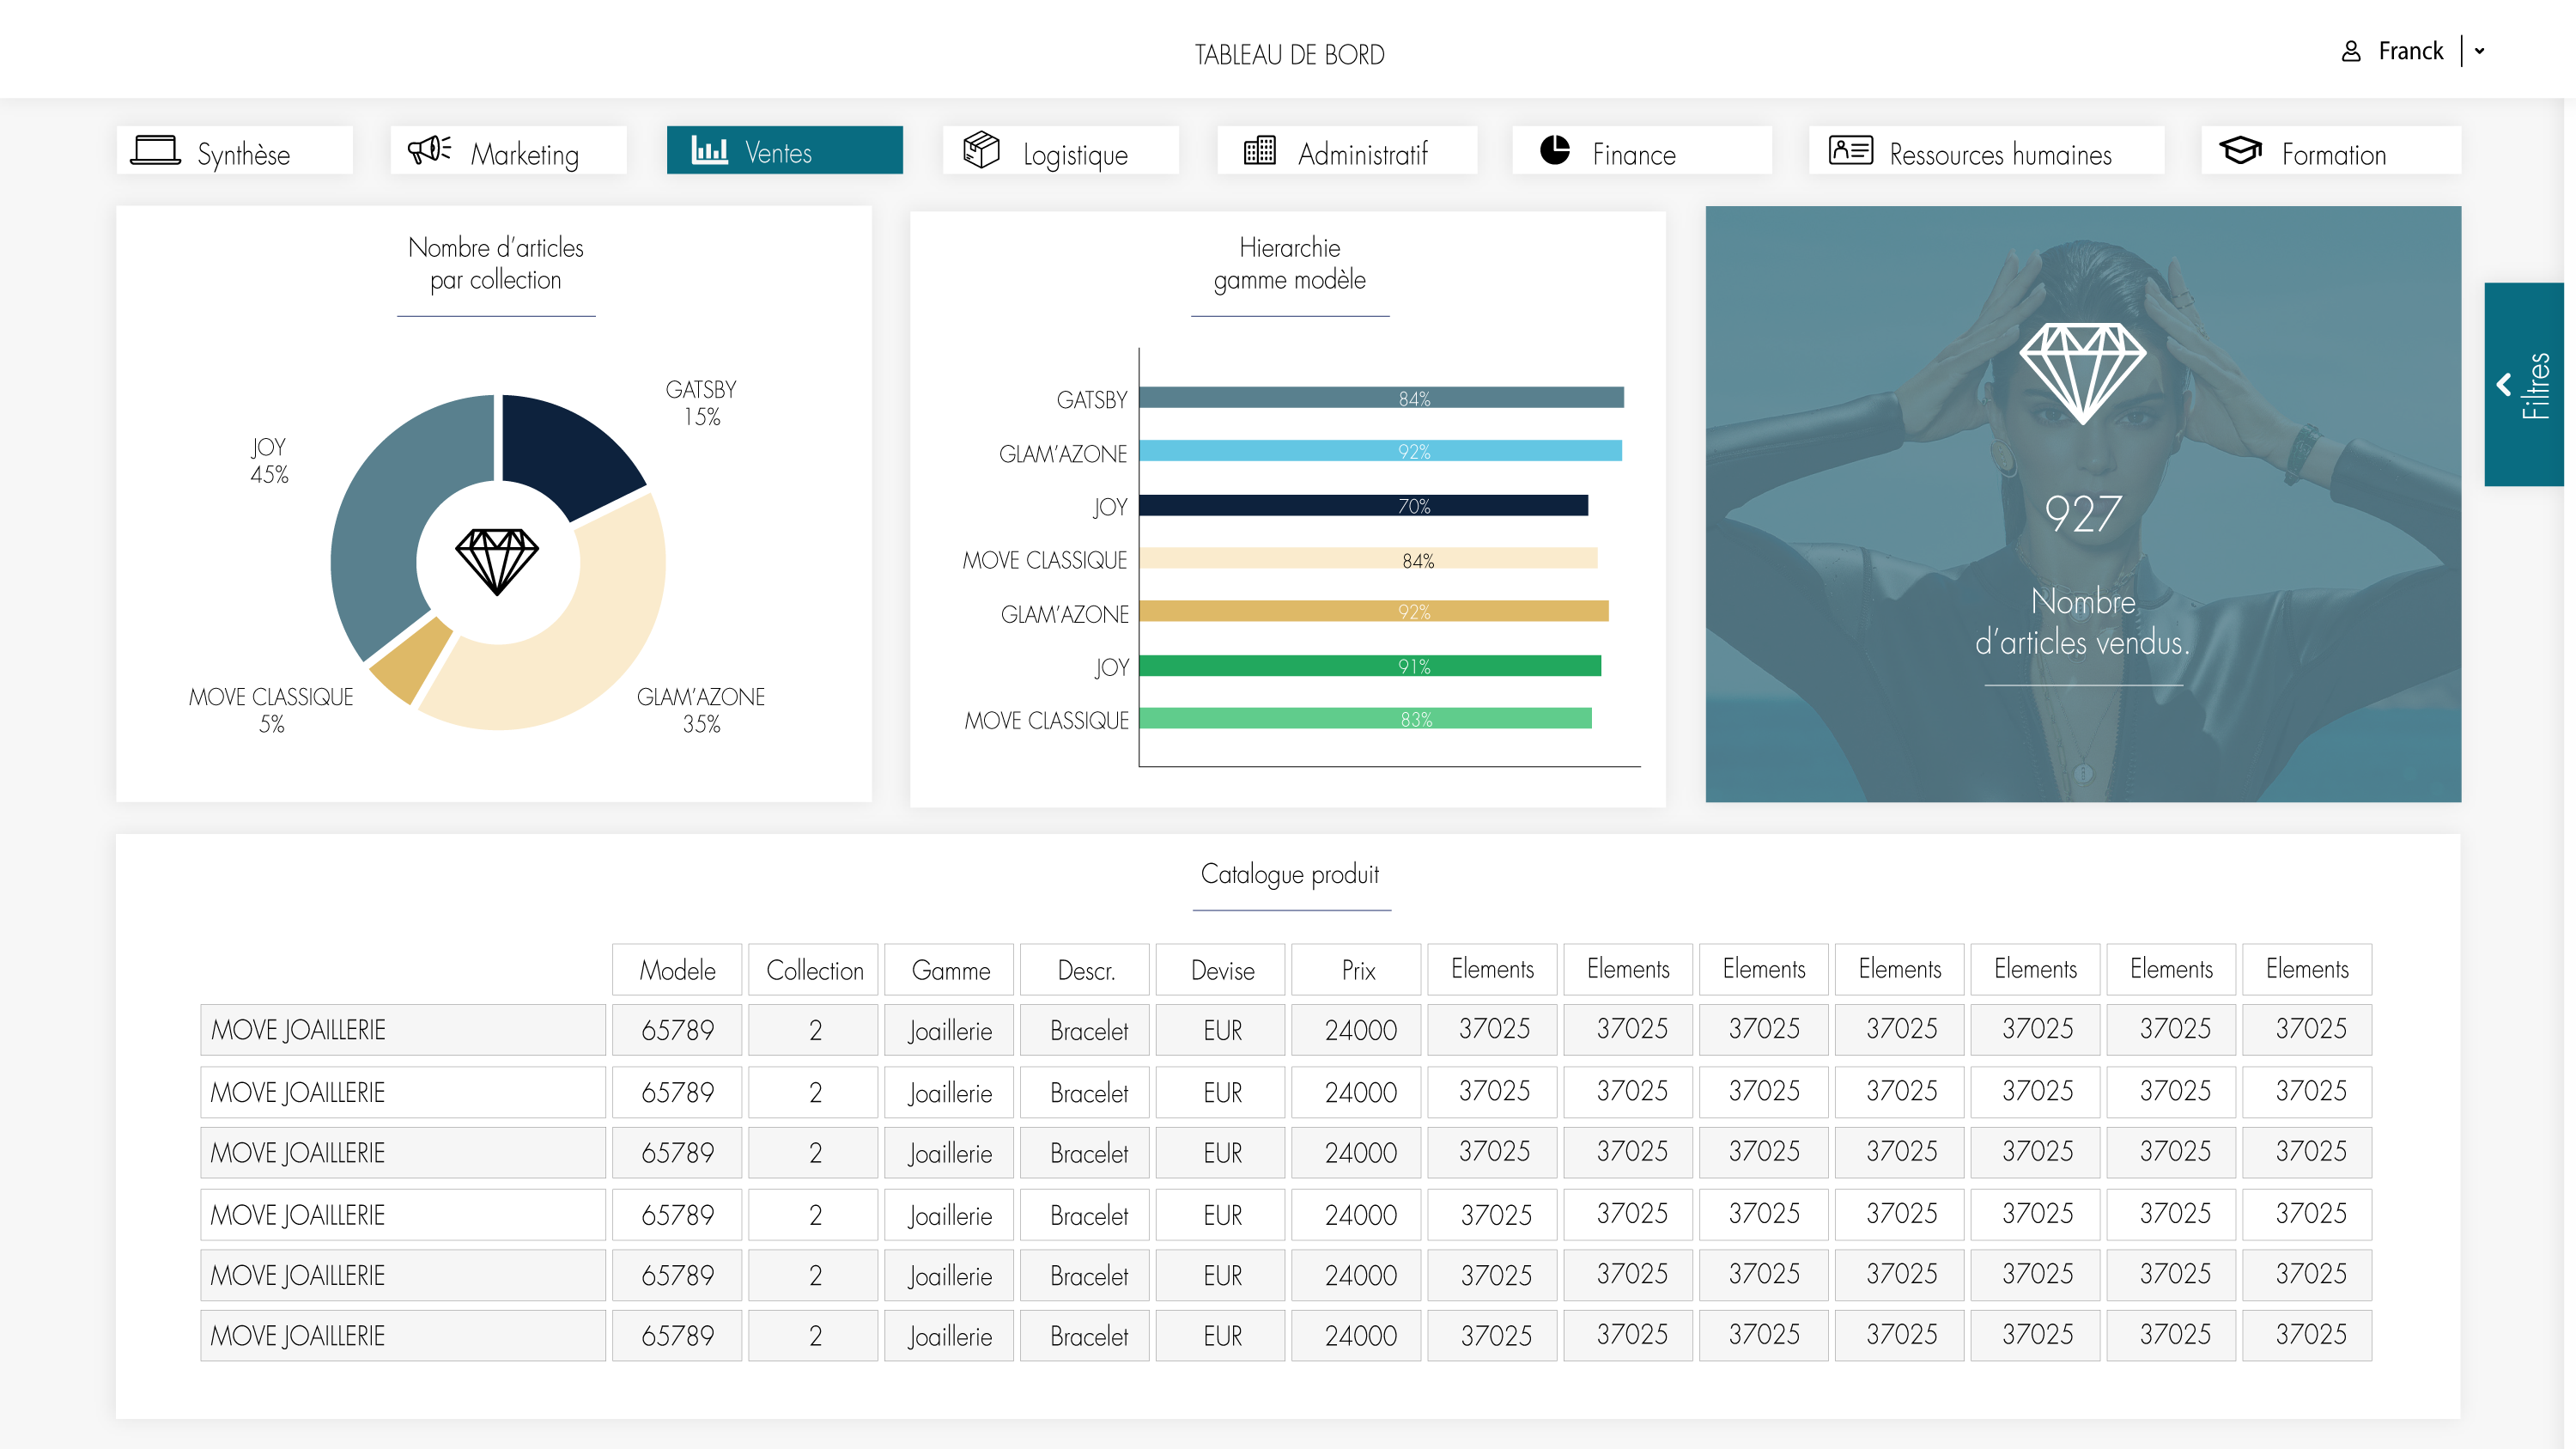The image size is (2576, 1449).
Task: Click the diamond icon in donut chart center
Action: coord(497,562)
